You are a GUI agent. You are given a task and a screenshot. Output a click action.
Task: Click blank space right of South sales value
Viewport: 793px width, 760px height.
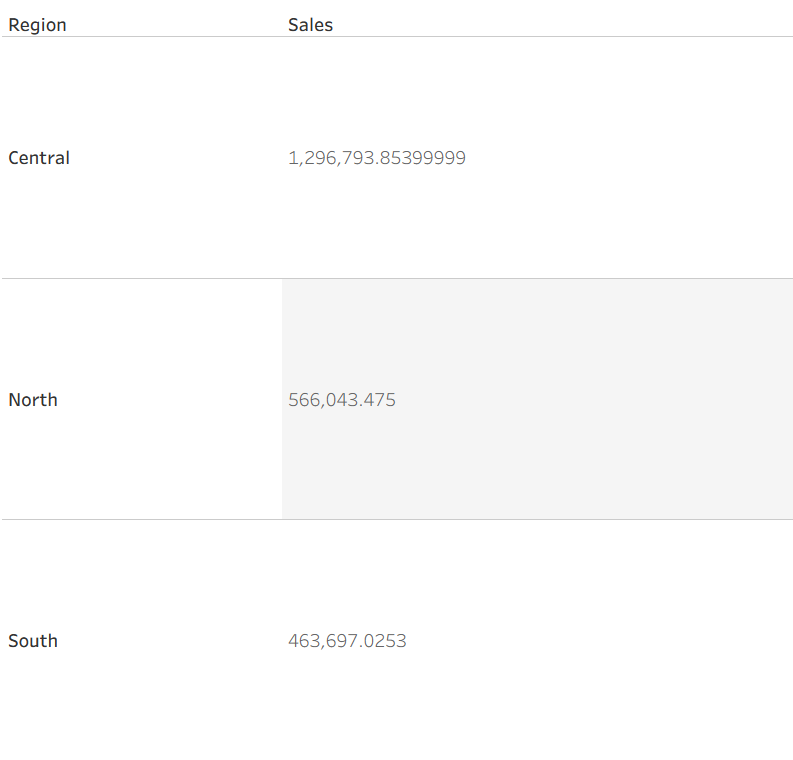(x=600, y=641)
